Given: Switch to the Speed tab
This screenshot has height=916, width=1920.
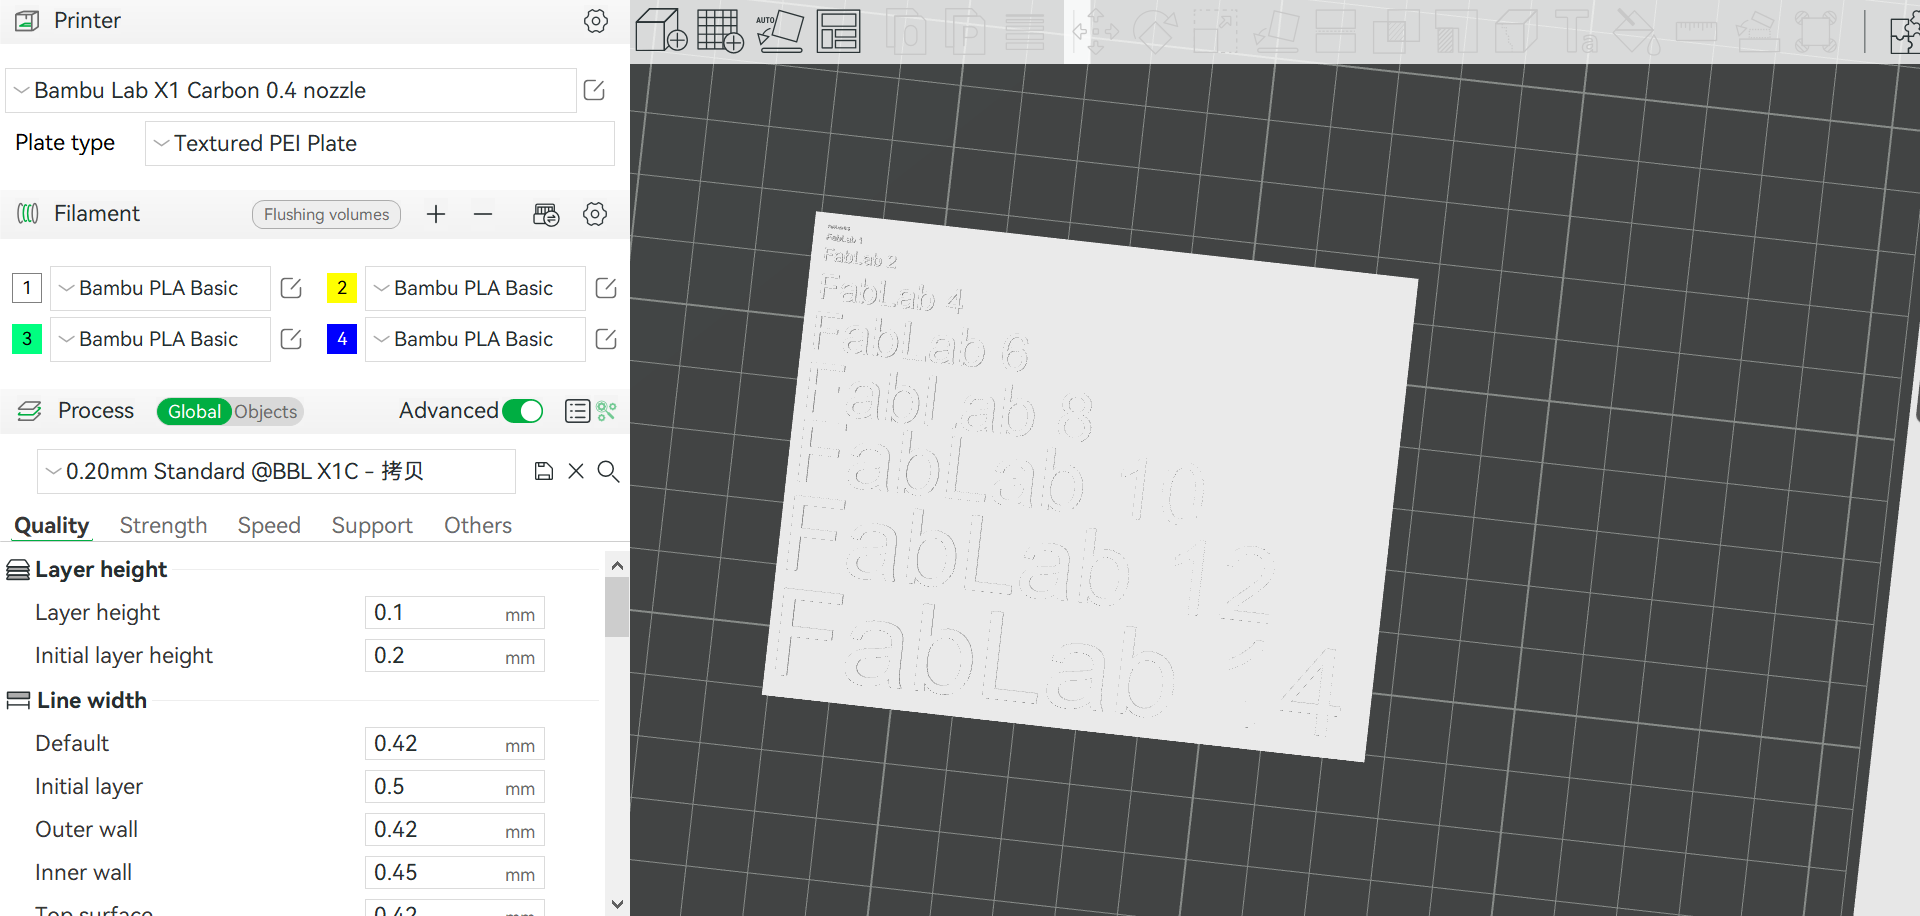Looking at the screenshot, I should tap(269, 525).
